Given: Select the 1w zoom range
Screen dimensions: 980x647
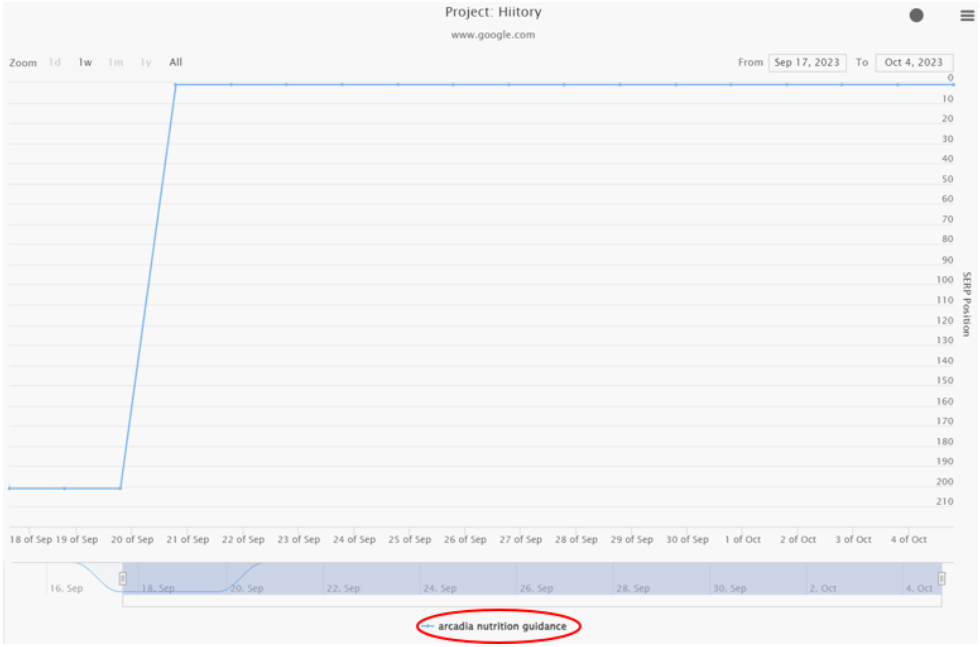Looking at the screenshot, I should (86, 62).
